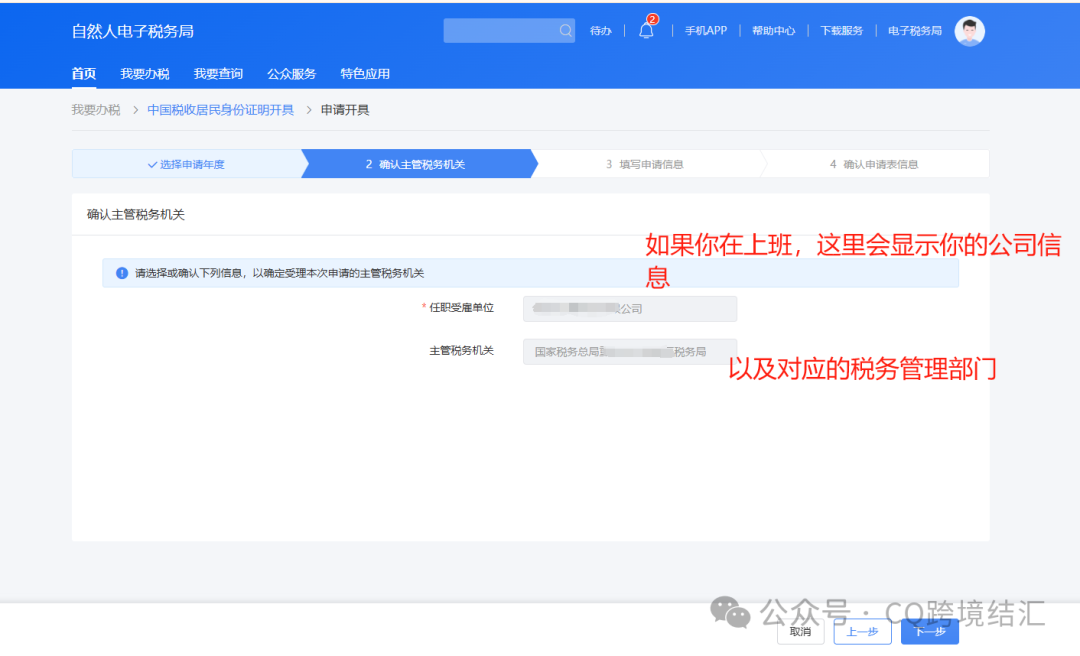Viewport: 1080px width, 656px height.
Task: Open 待办 from the top bar
Action: pyautogui.click(x=600, y=31)
